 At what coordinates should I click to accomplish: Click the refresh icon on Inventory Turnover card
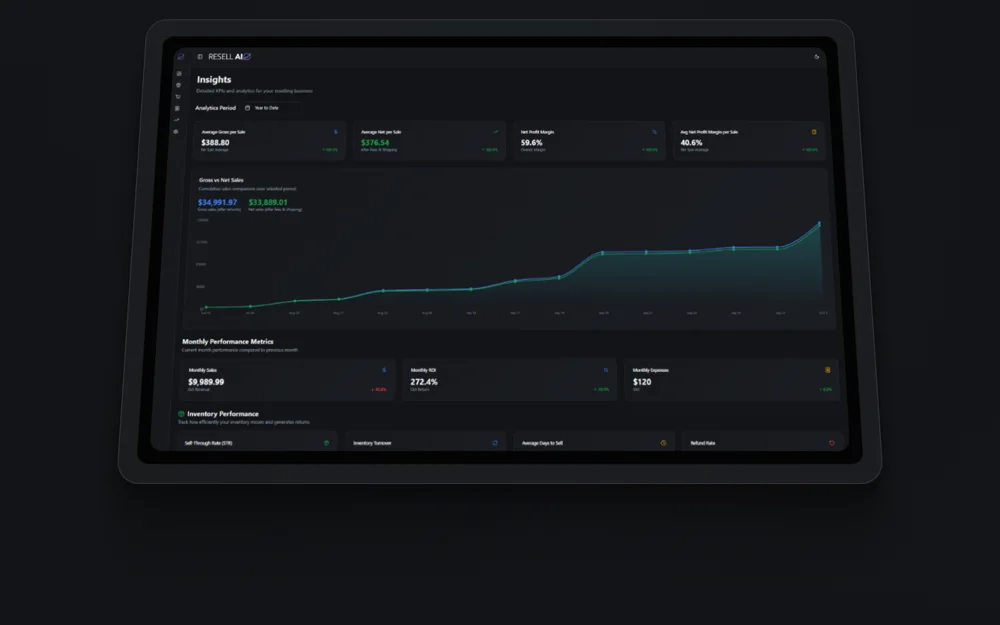tap(495, 443)
